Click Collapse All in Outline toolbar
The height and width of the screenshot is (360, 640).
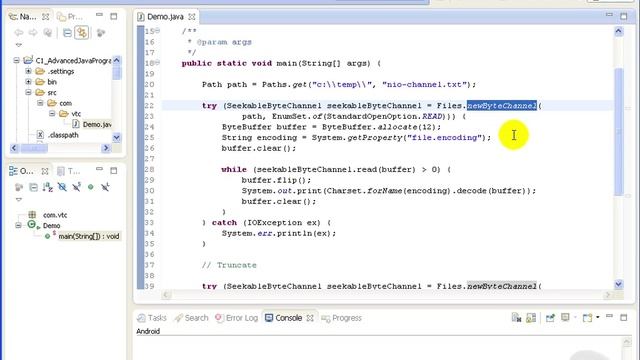coord(33,187)
